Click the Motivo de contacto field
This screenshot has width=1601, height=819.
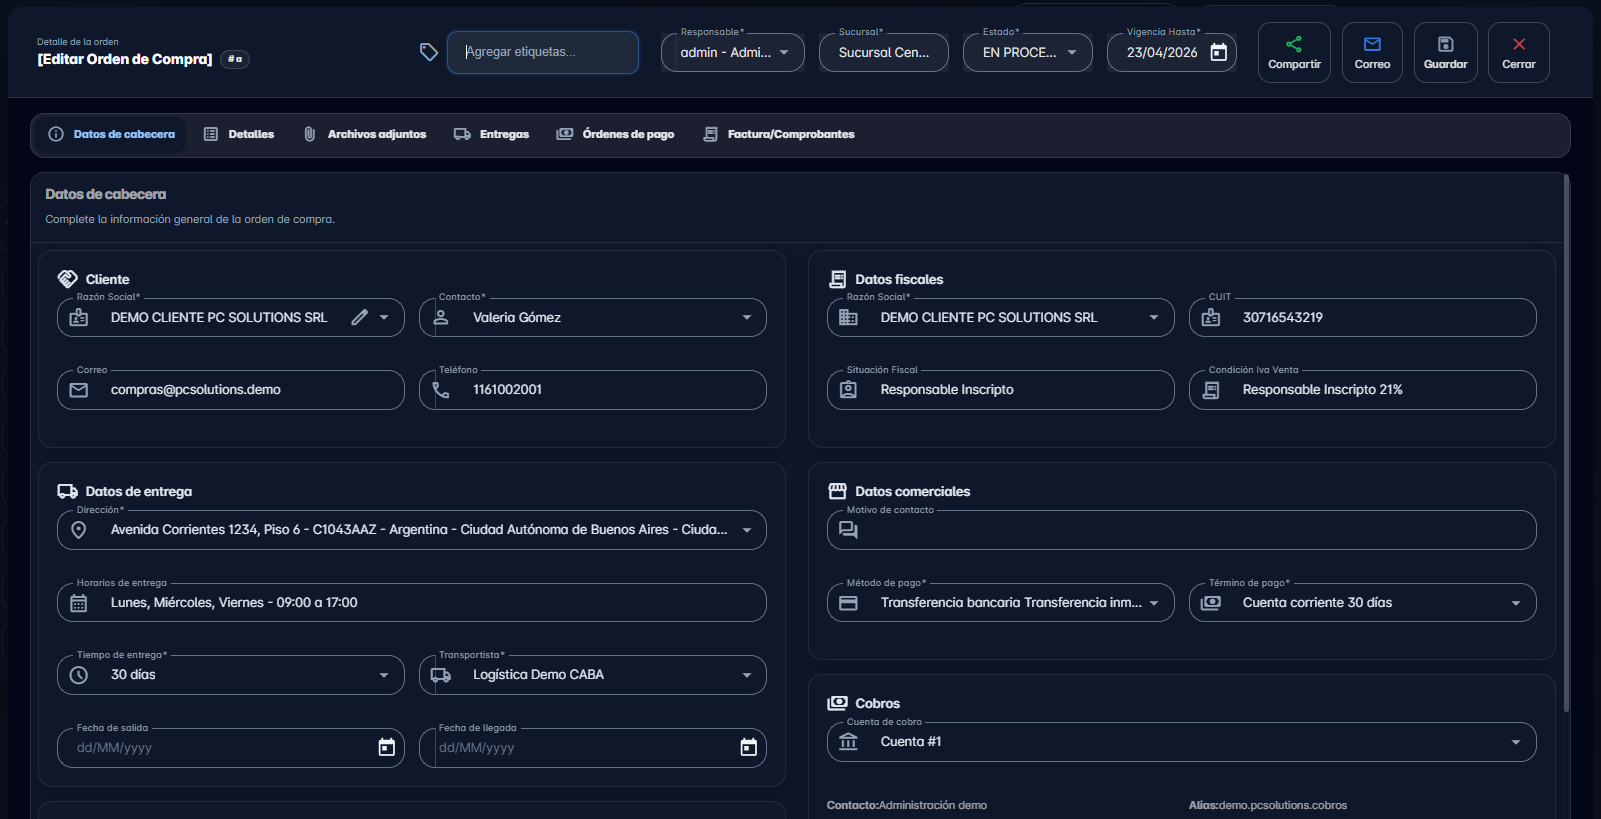(1182, 530)
